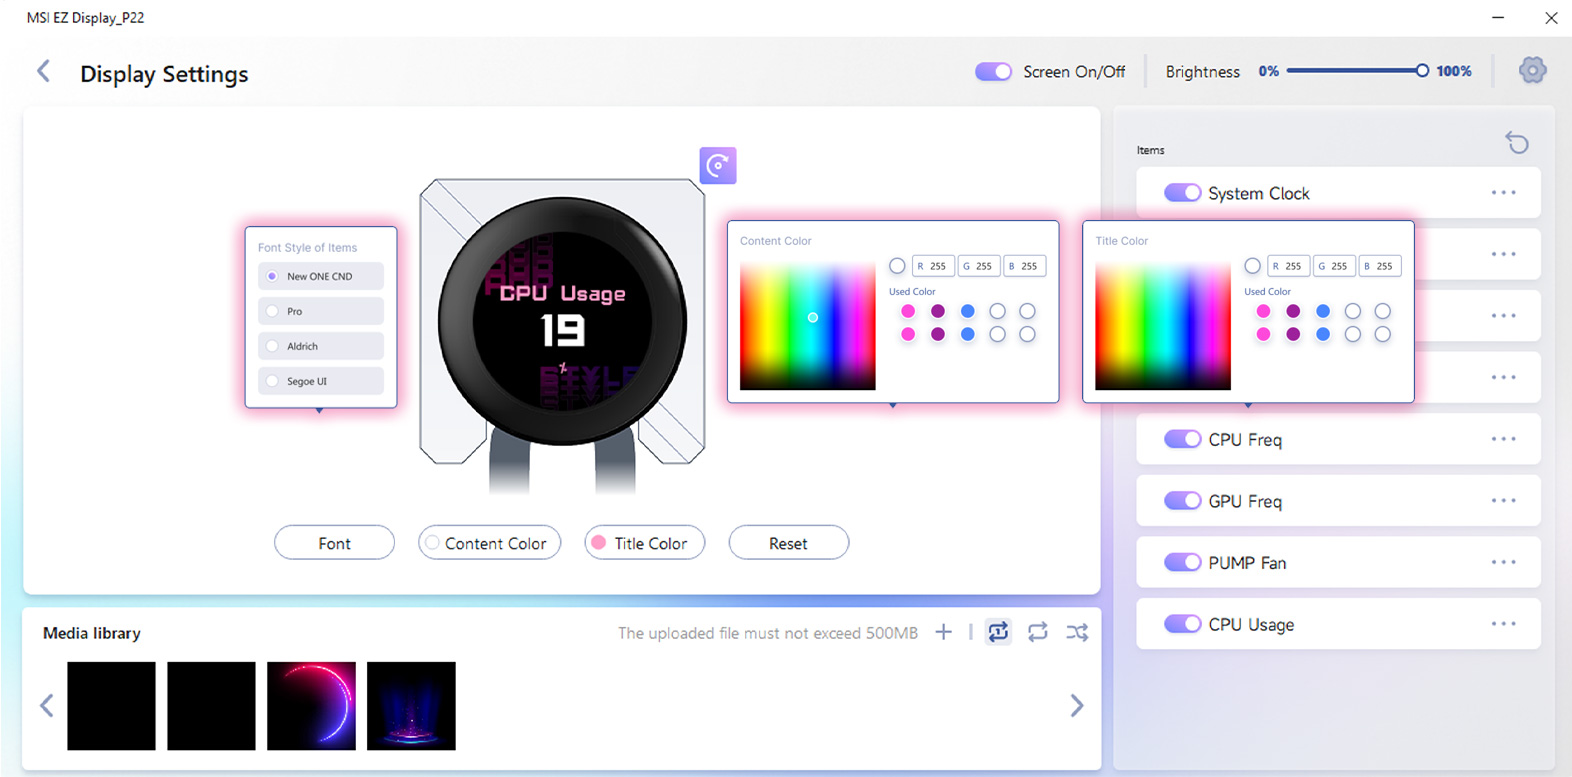The height and width of the screenshot is (777, 1572).
Task: Click the "Brightness" label in the top bar
Action: tap(1202, 72)
